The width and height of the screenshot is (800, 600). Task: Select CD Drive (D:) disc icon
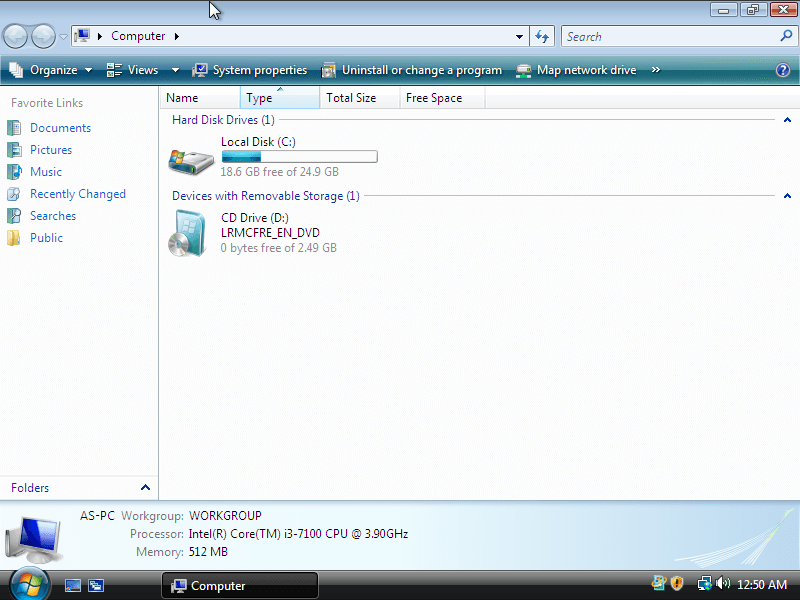coord(187,233)
